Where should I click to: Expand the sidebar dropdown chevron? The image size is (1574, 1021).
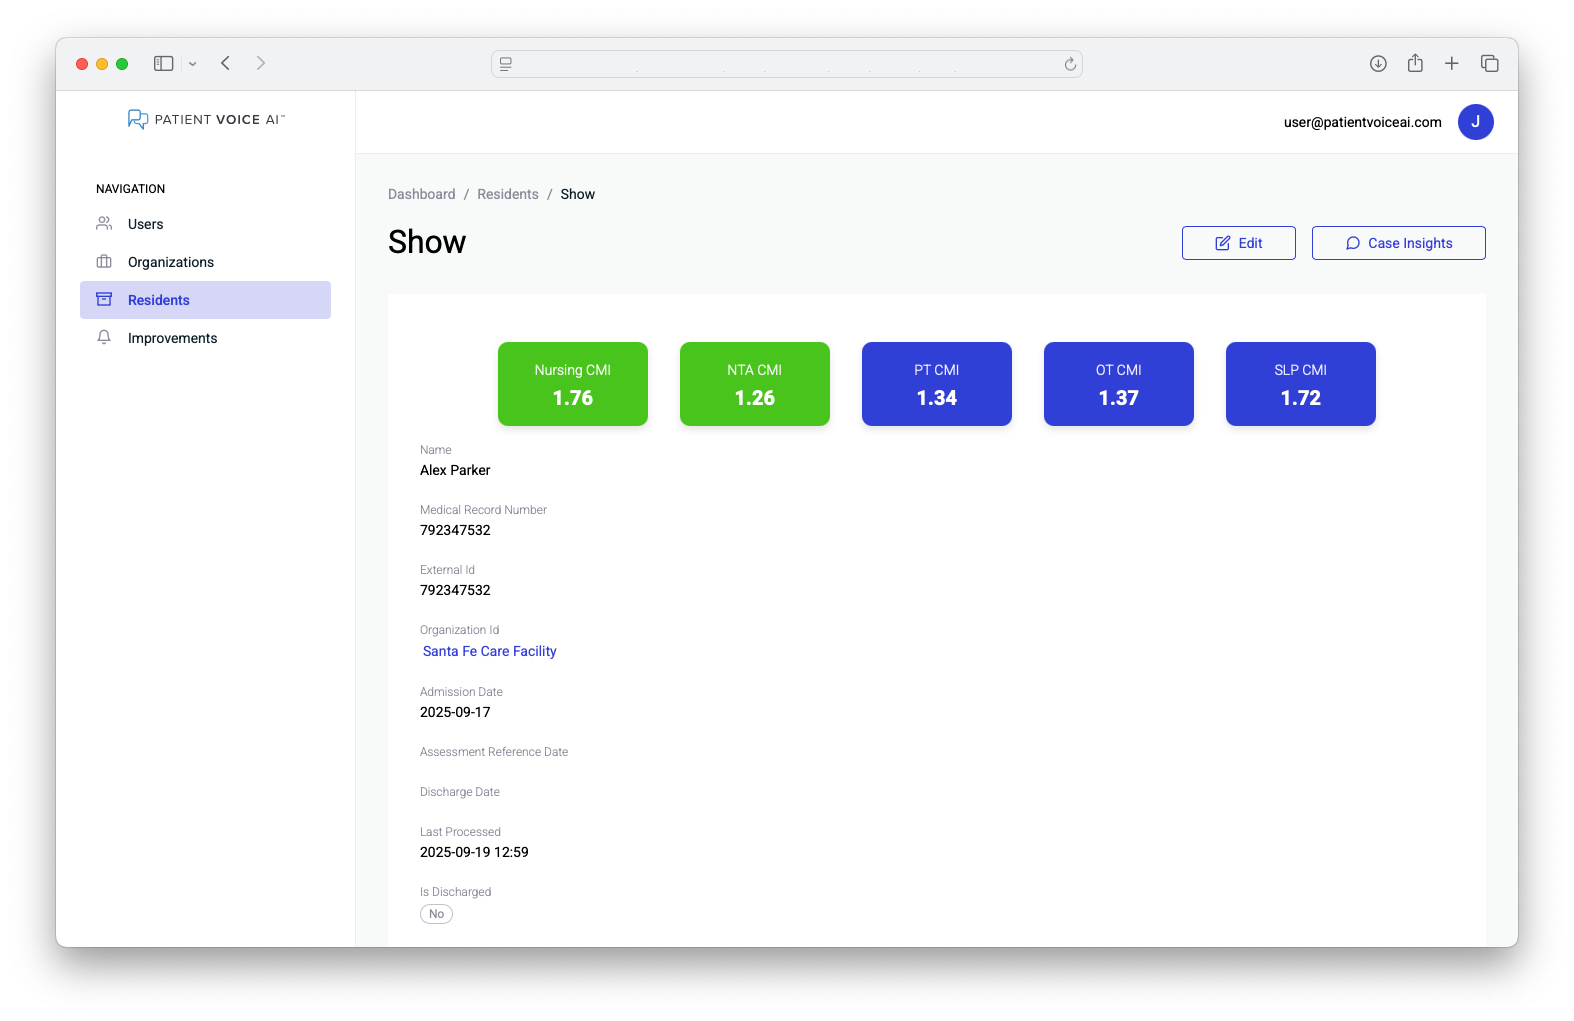[x=193, y=64]
